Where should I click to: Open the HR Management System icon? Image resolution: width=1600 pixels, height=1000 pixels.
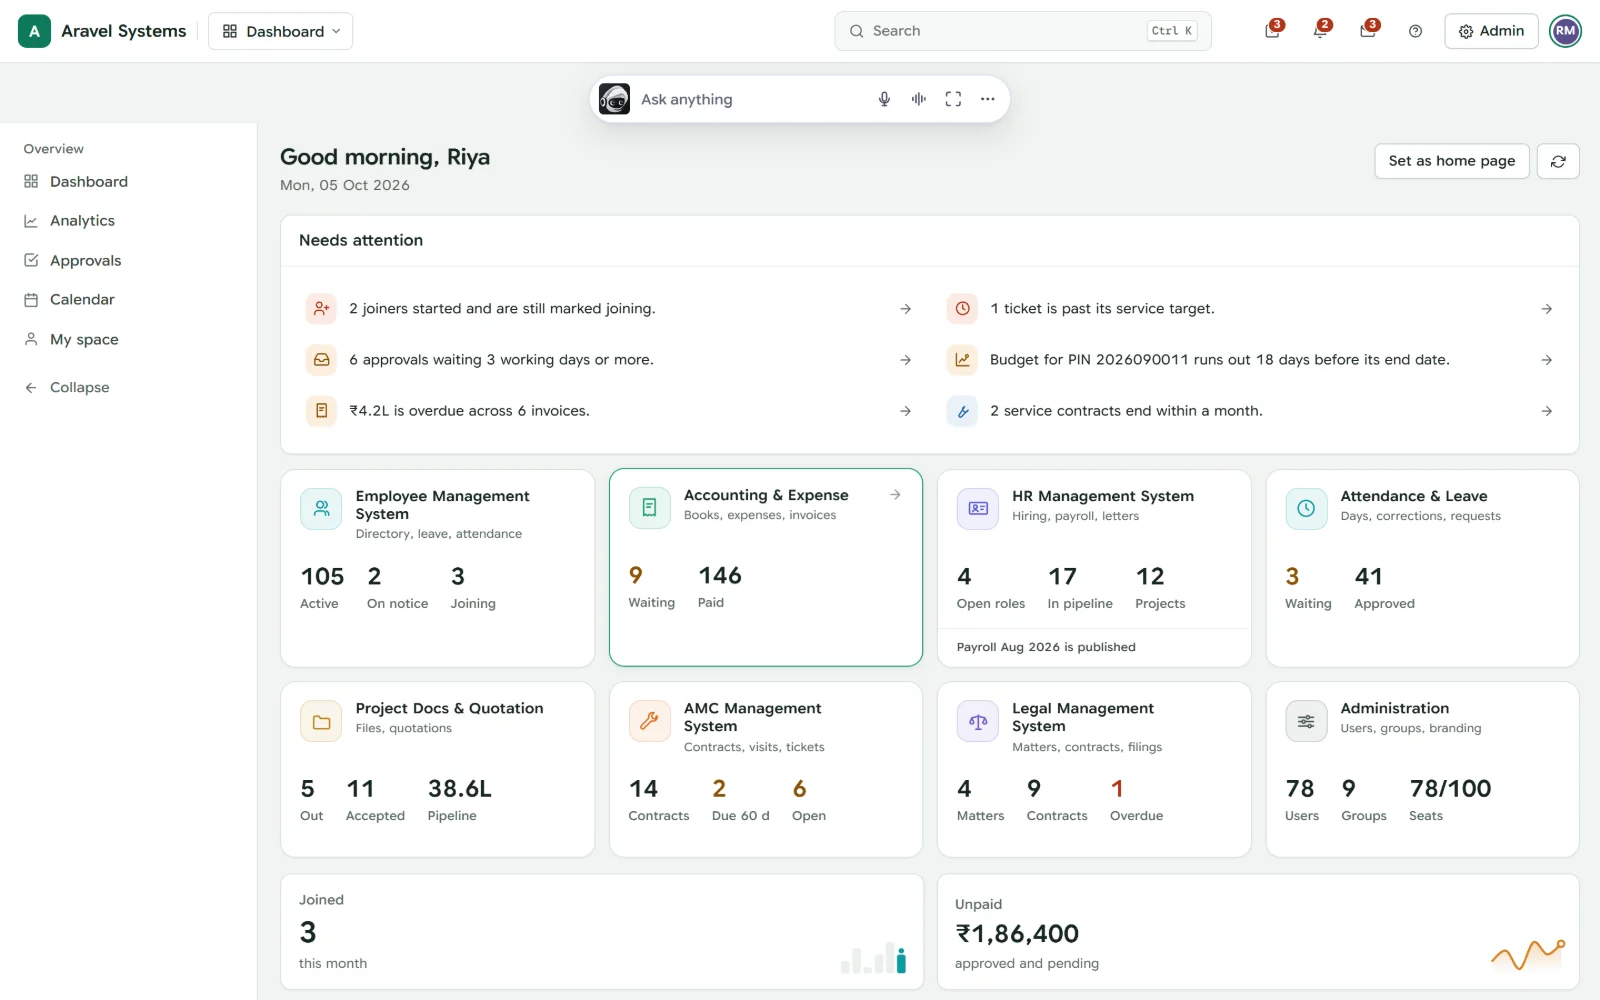[978, 509]
